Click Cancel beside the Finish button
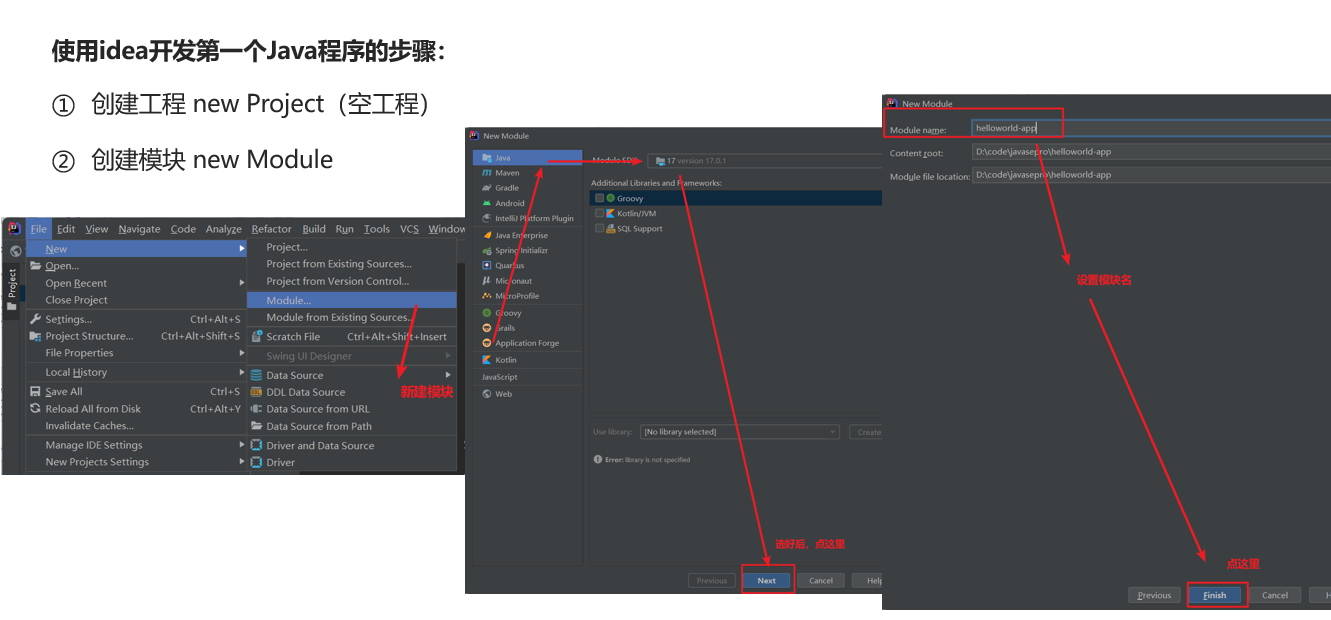 1275,595
